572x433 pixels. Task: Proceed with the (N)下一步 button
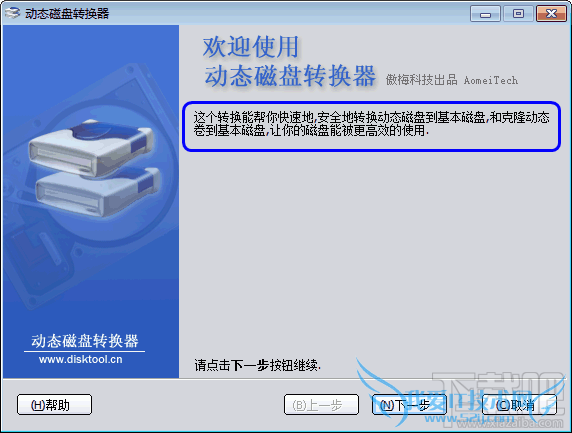pos(409,405)
